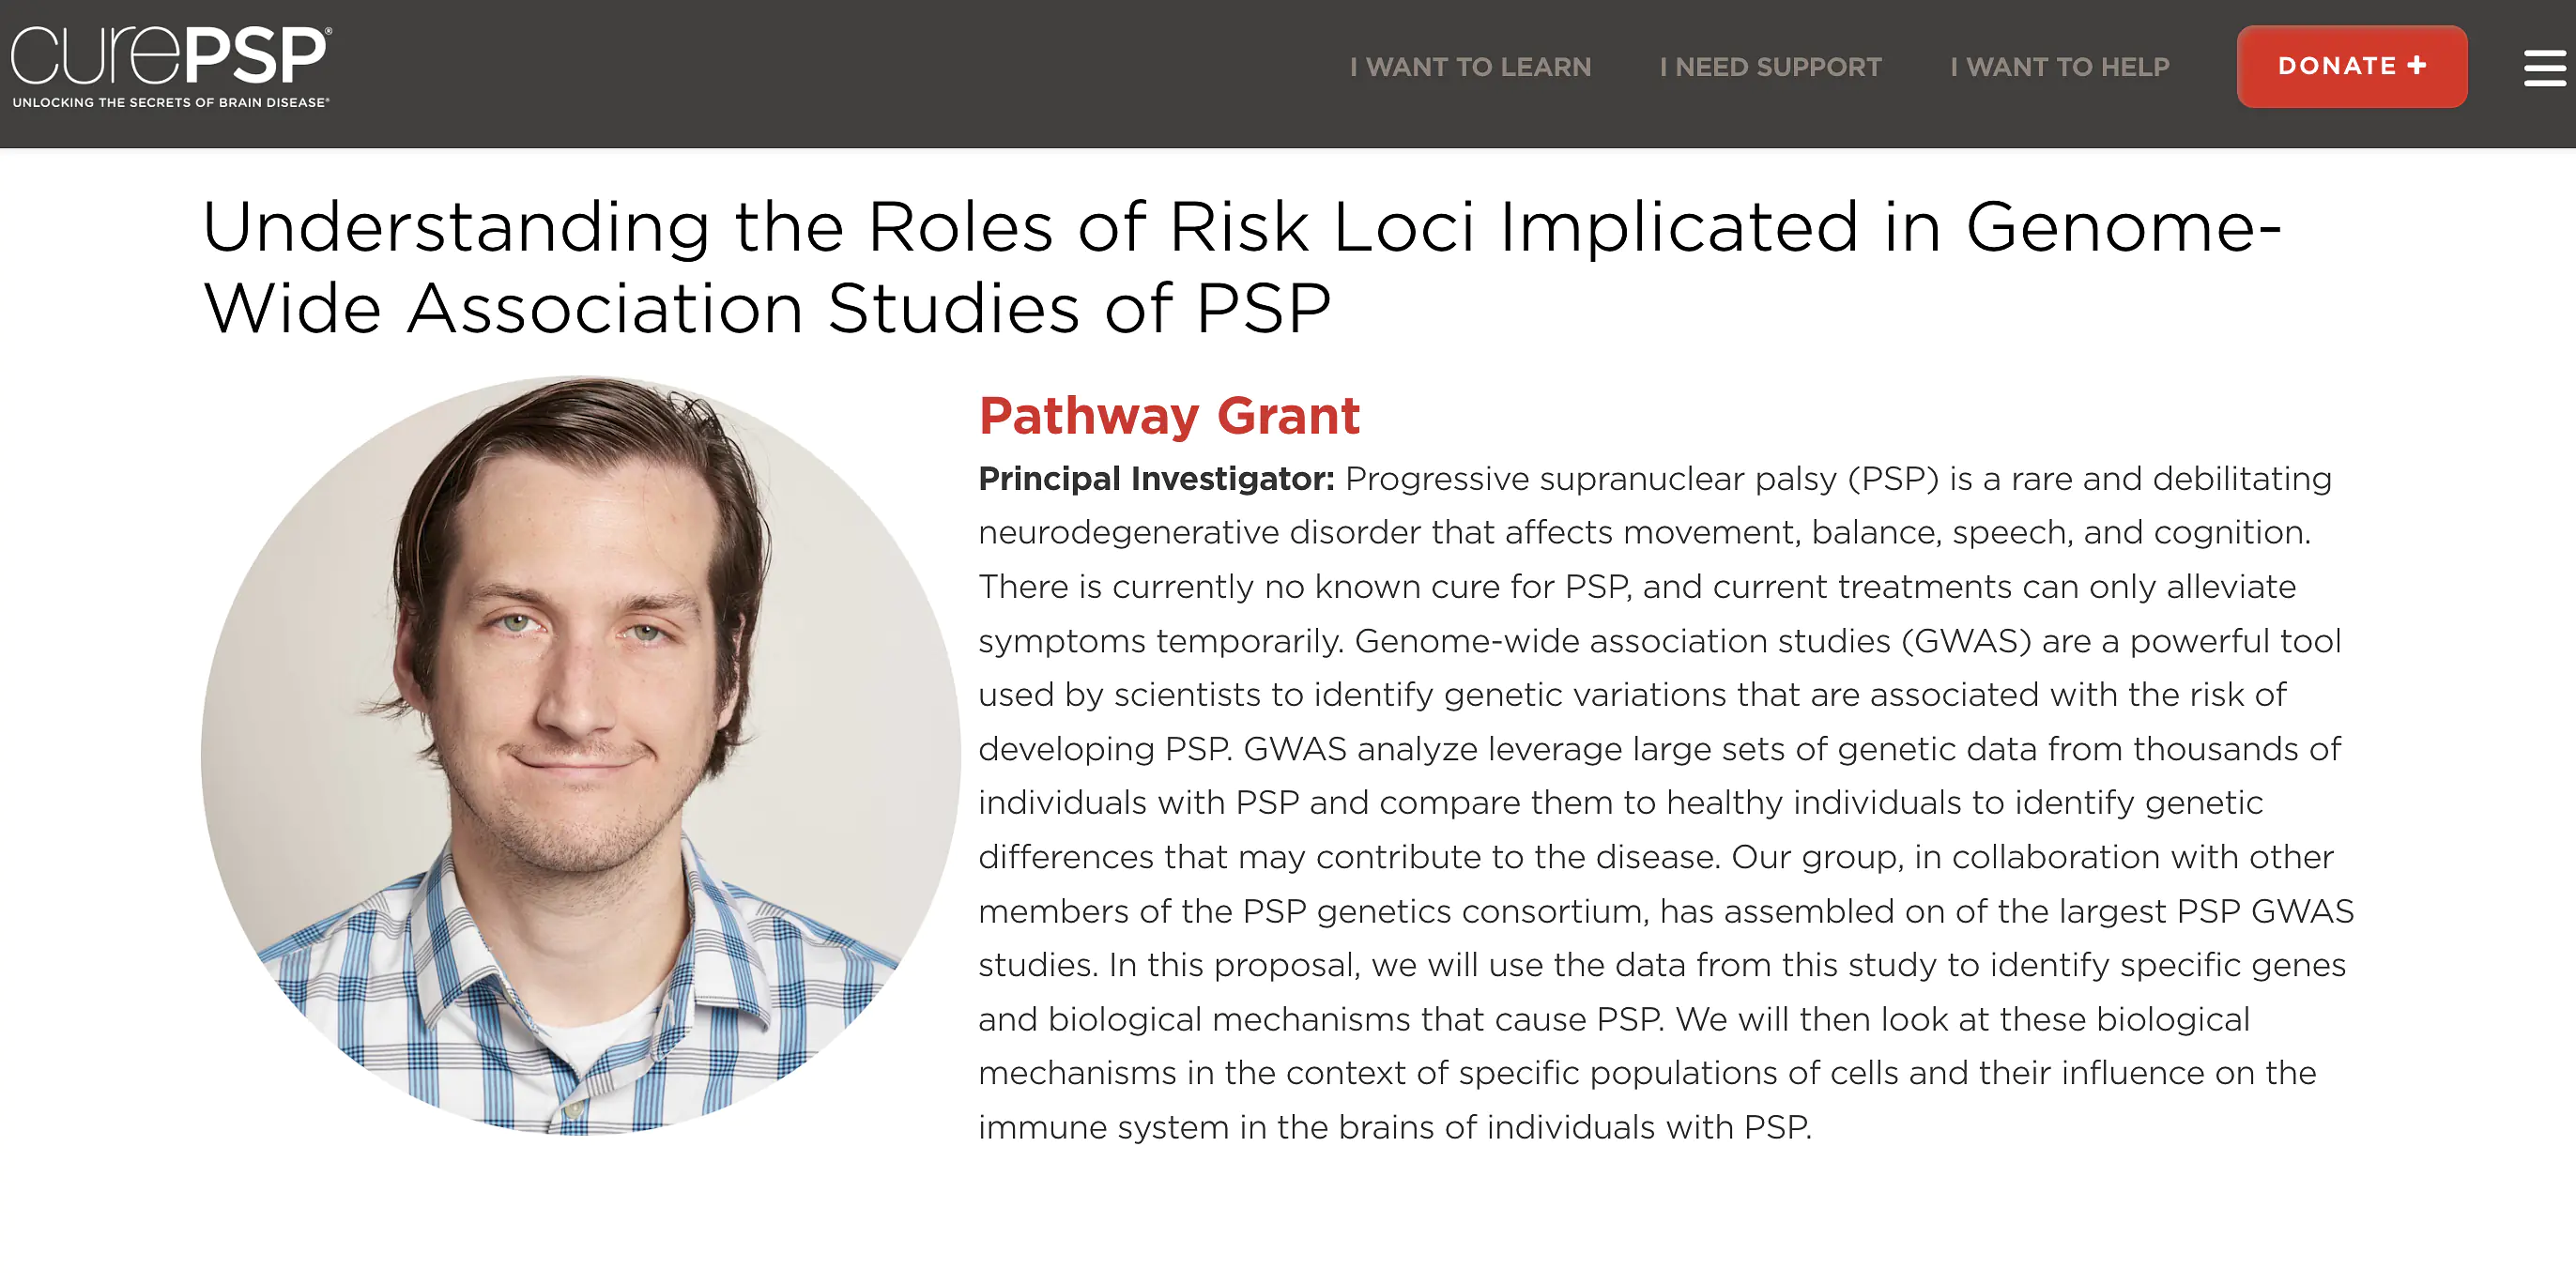Click the "Wide Association Studies of PSP" title line
The image size is (2576, 1284).
[767, 309]
